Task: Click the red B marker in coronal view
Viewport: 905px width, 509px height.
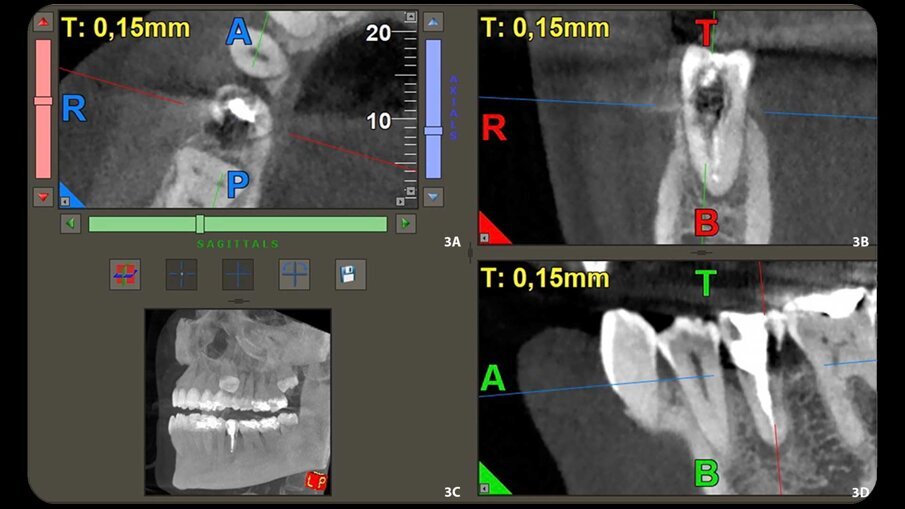Action: click(x=706, y=223)
